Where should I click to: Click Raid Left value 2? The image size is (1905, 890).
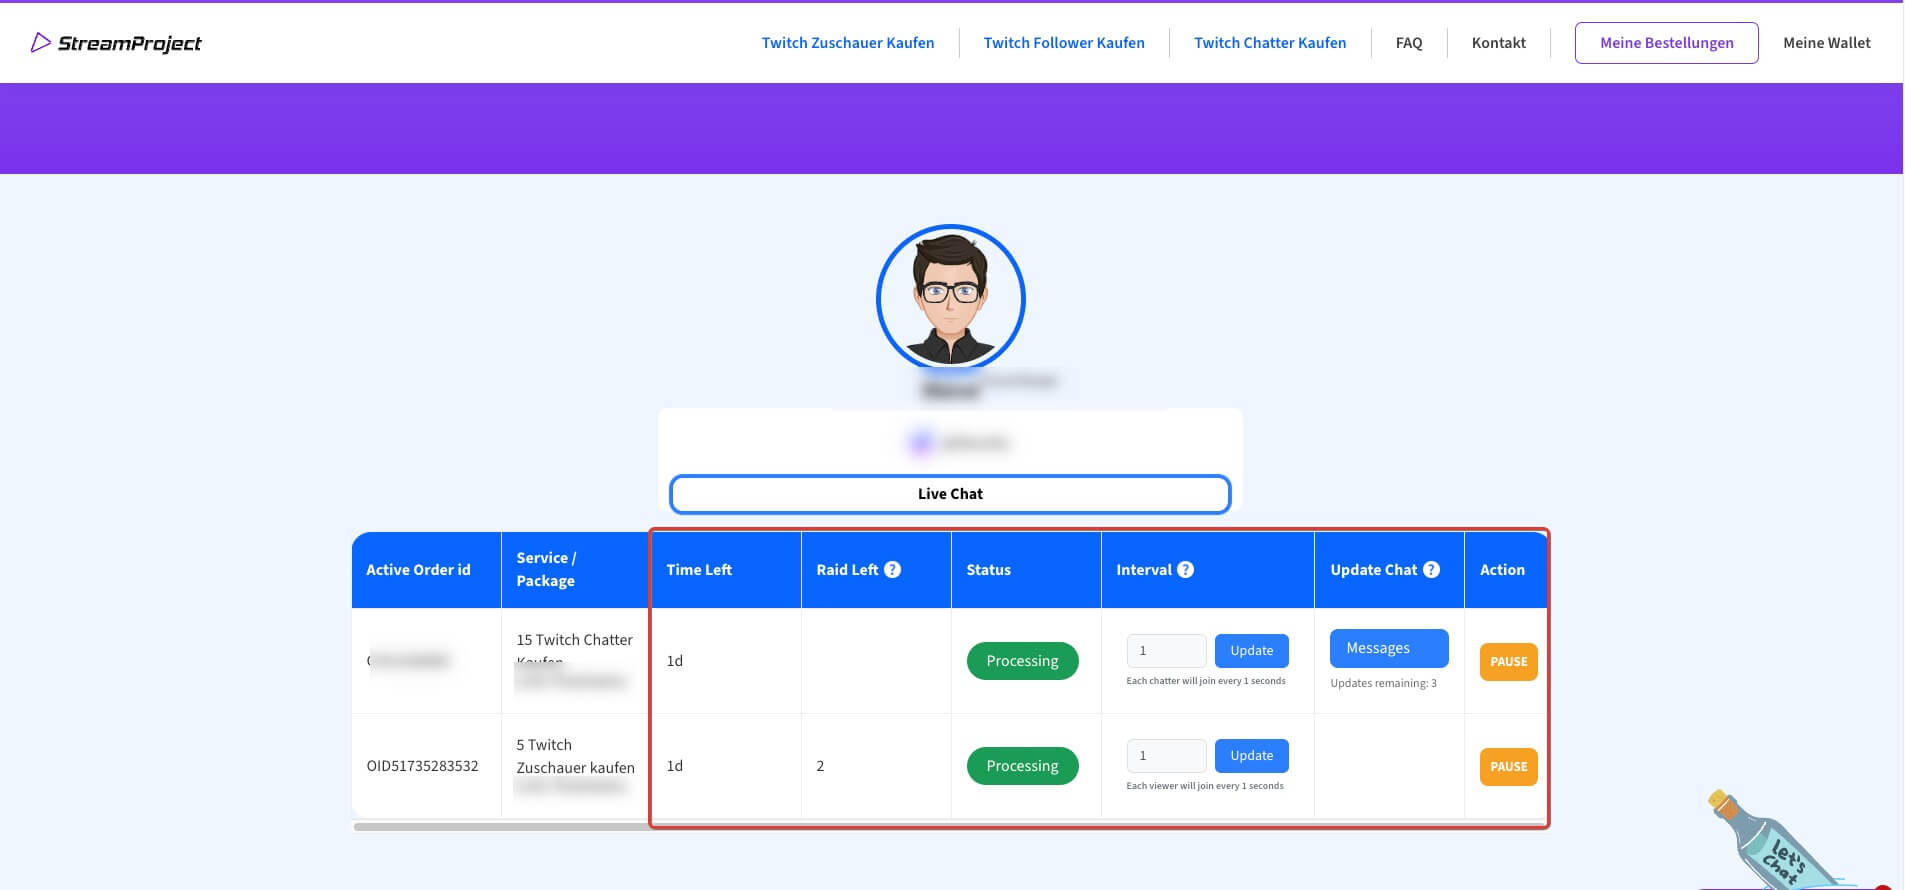click(820, 766)
